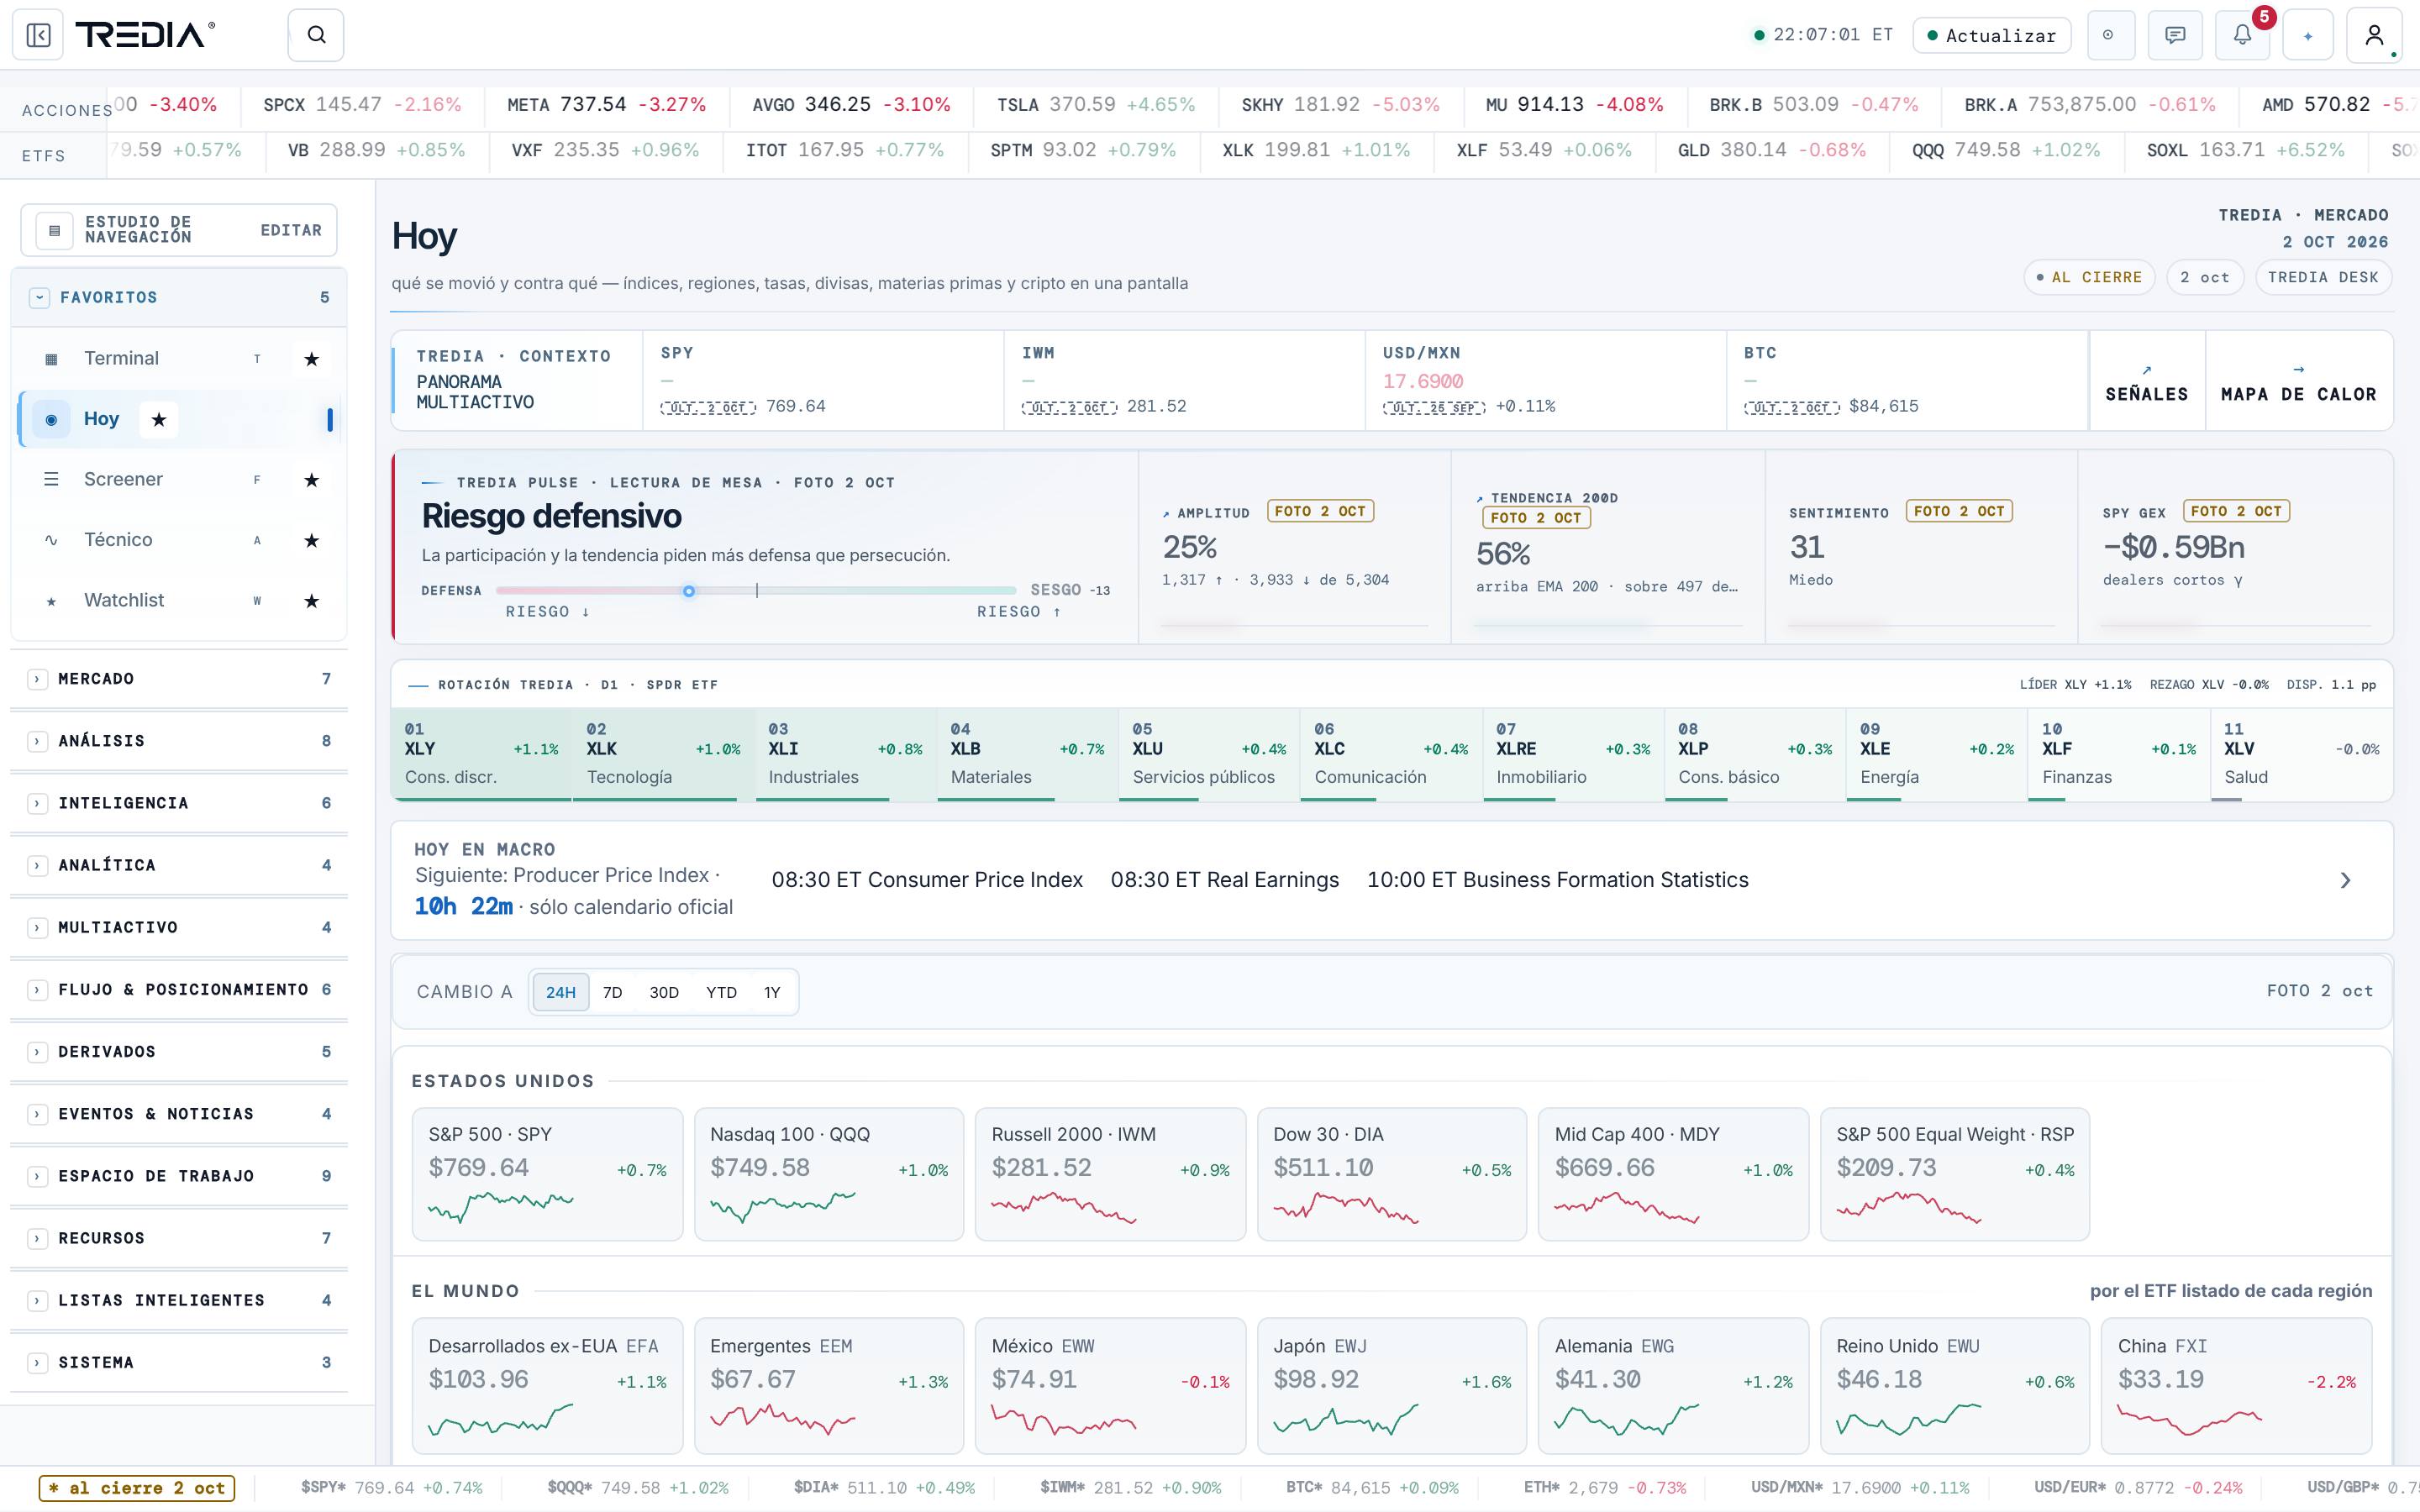Click the Terminal sidebar icon
Image resolution: width=2420 pixels, height=1512 pixels.
(x=51, y=359)
